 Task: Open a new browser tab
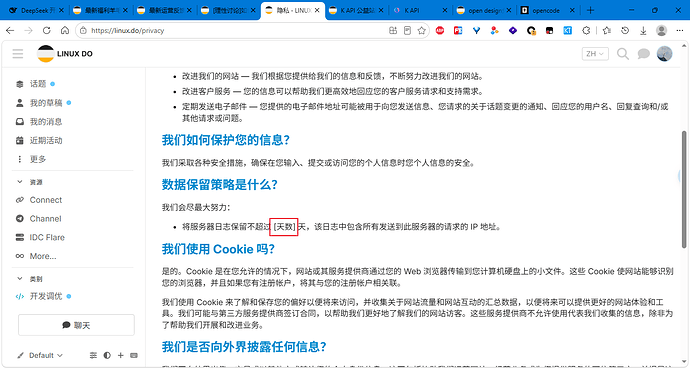pyautogui.click(x=591, y=10)
